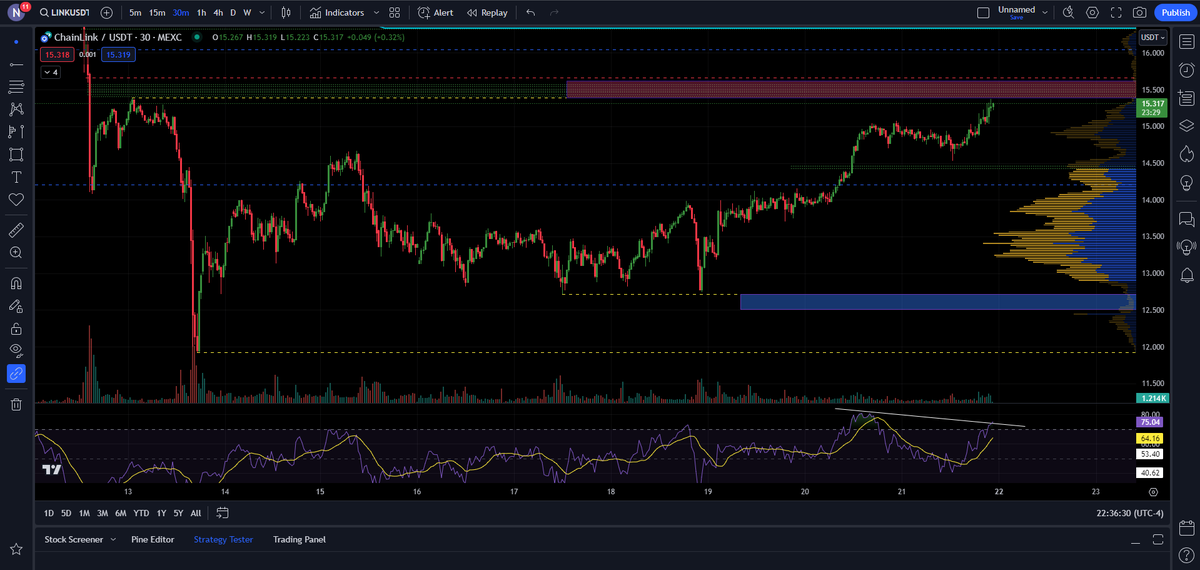Open the Unnamed layout save button

click(1016, 13)
